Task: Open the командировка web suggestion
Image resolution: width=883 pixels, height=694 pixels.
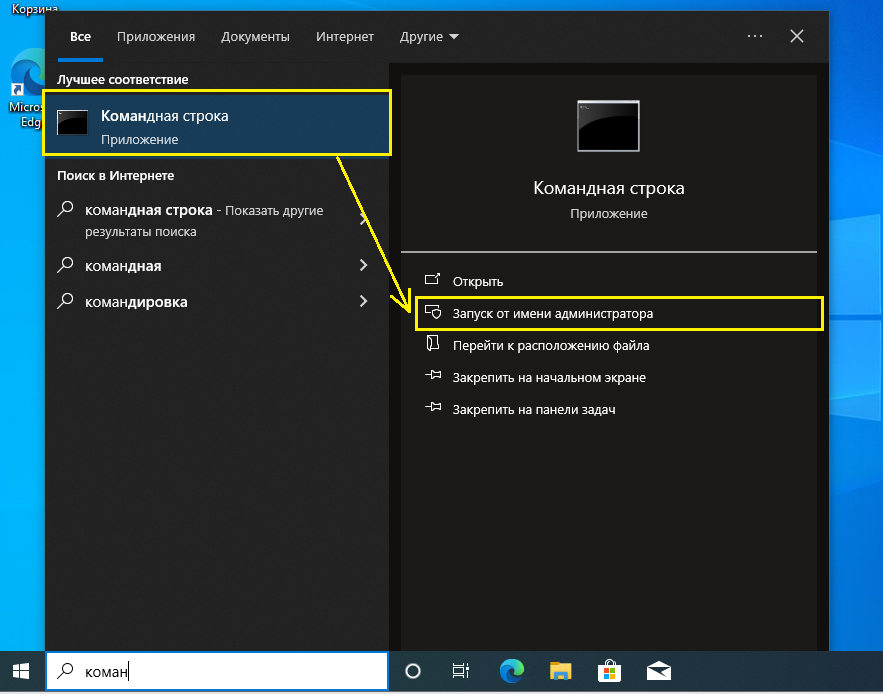Action: coord(217,301)
